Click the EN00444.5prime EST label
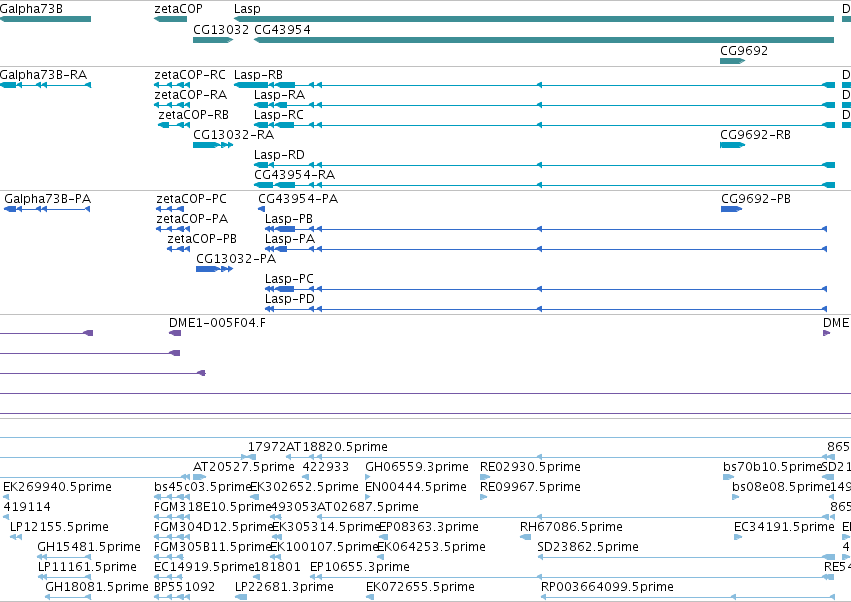The width and height of the screenshot is (851, 602). pos(416,487)
